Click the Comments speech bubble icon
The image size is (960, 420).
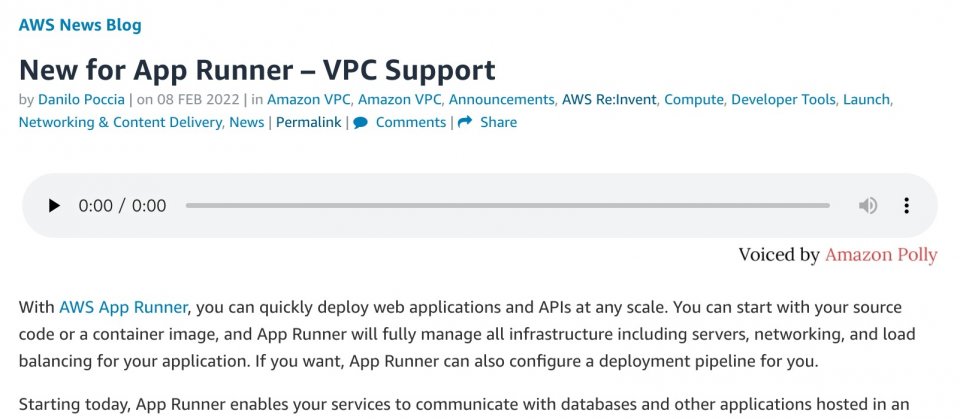tap(361, 122)
